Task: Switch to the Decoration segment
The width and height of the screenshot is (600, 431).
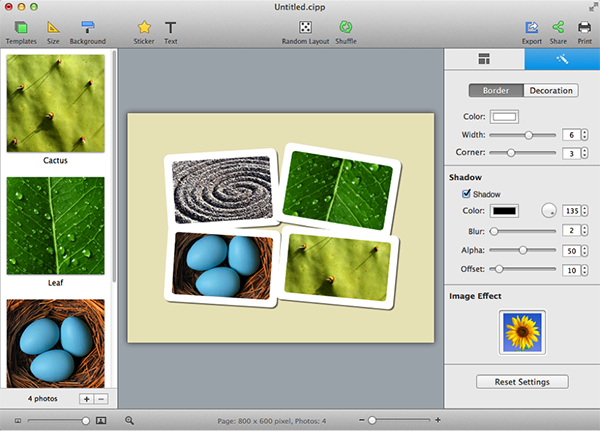Action: 551,91
